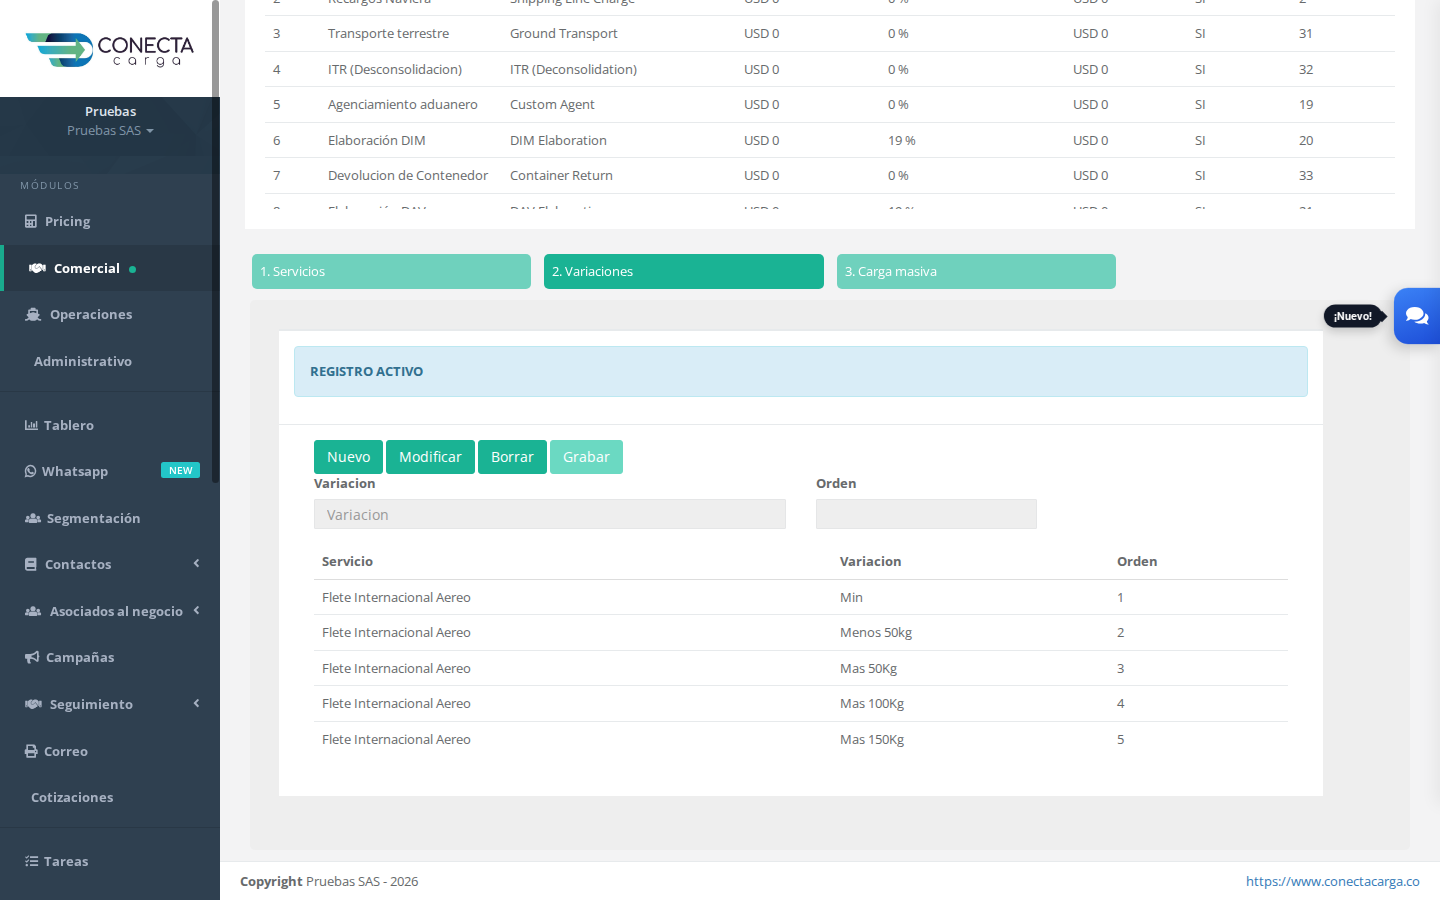This screenshot has width=1440, height=900.
Task: Switch to the 3. Carga masiva tab
Action: pyautogui.click(x=976, y=272)
